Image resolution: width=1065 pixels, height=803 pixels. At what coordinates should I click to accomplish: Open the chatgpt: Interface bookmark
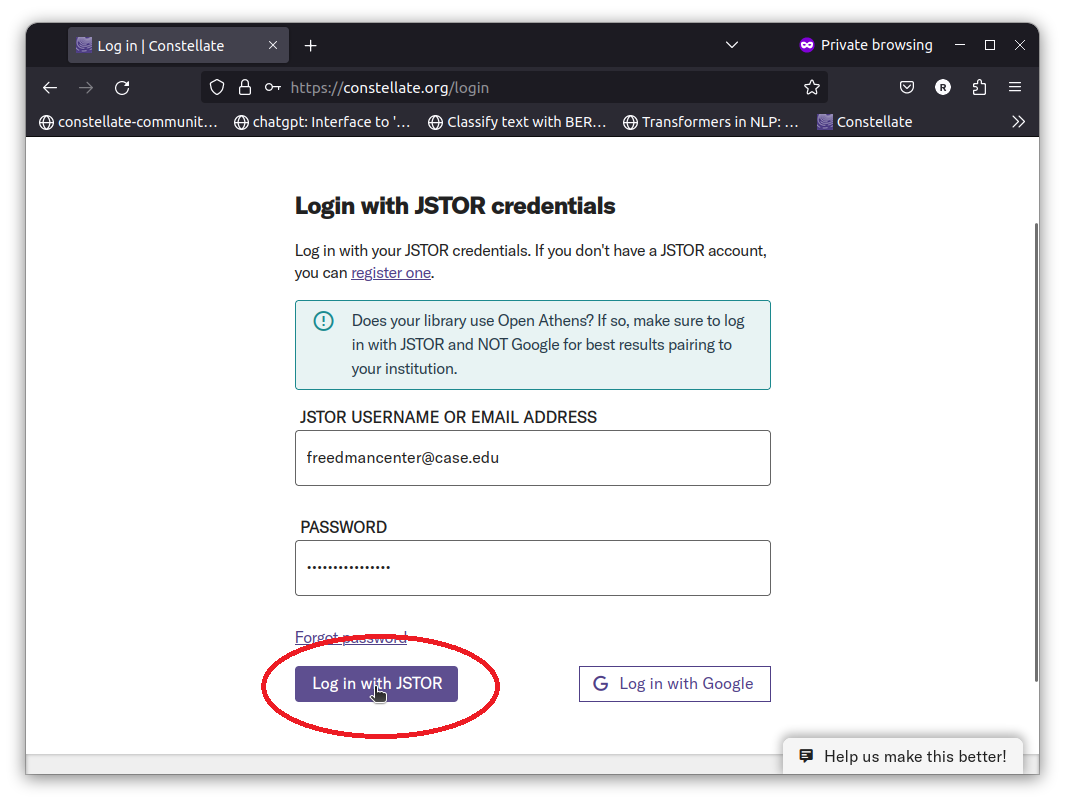point(323,122)
